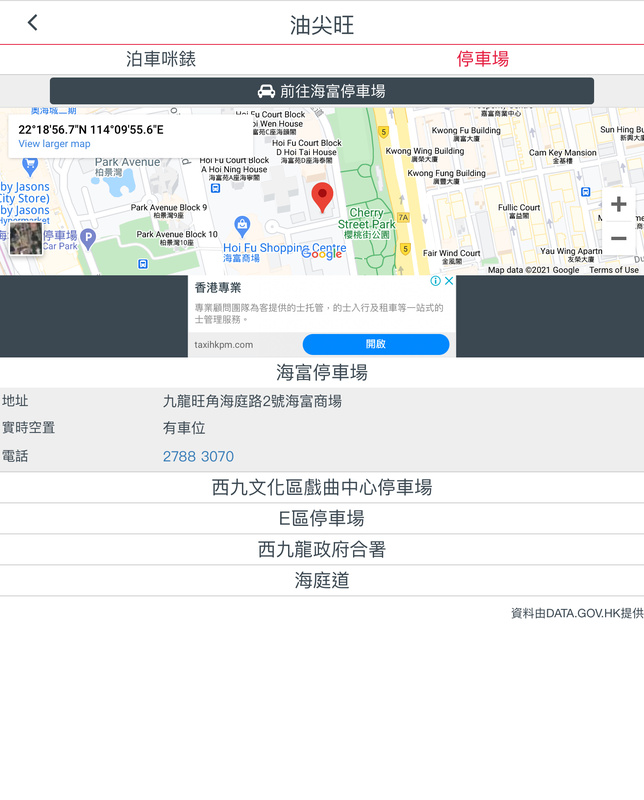Call phone number 2788 3070
The height and width of the screenshot is (800, 644).
click(198, 456)
